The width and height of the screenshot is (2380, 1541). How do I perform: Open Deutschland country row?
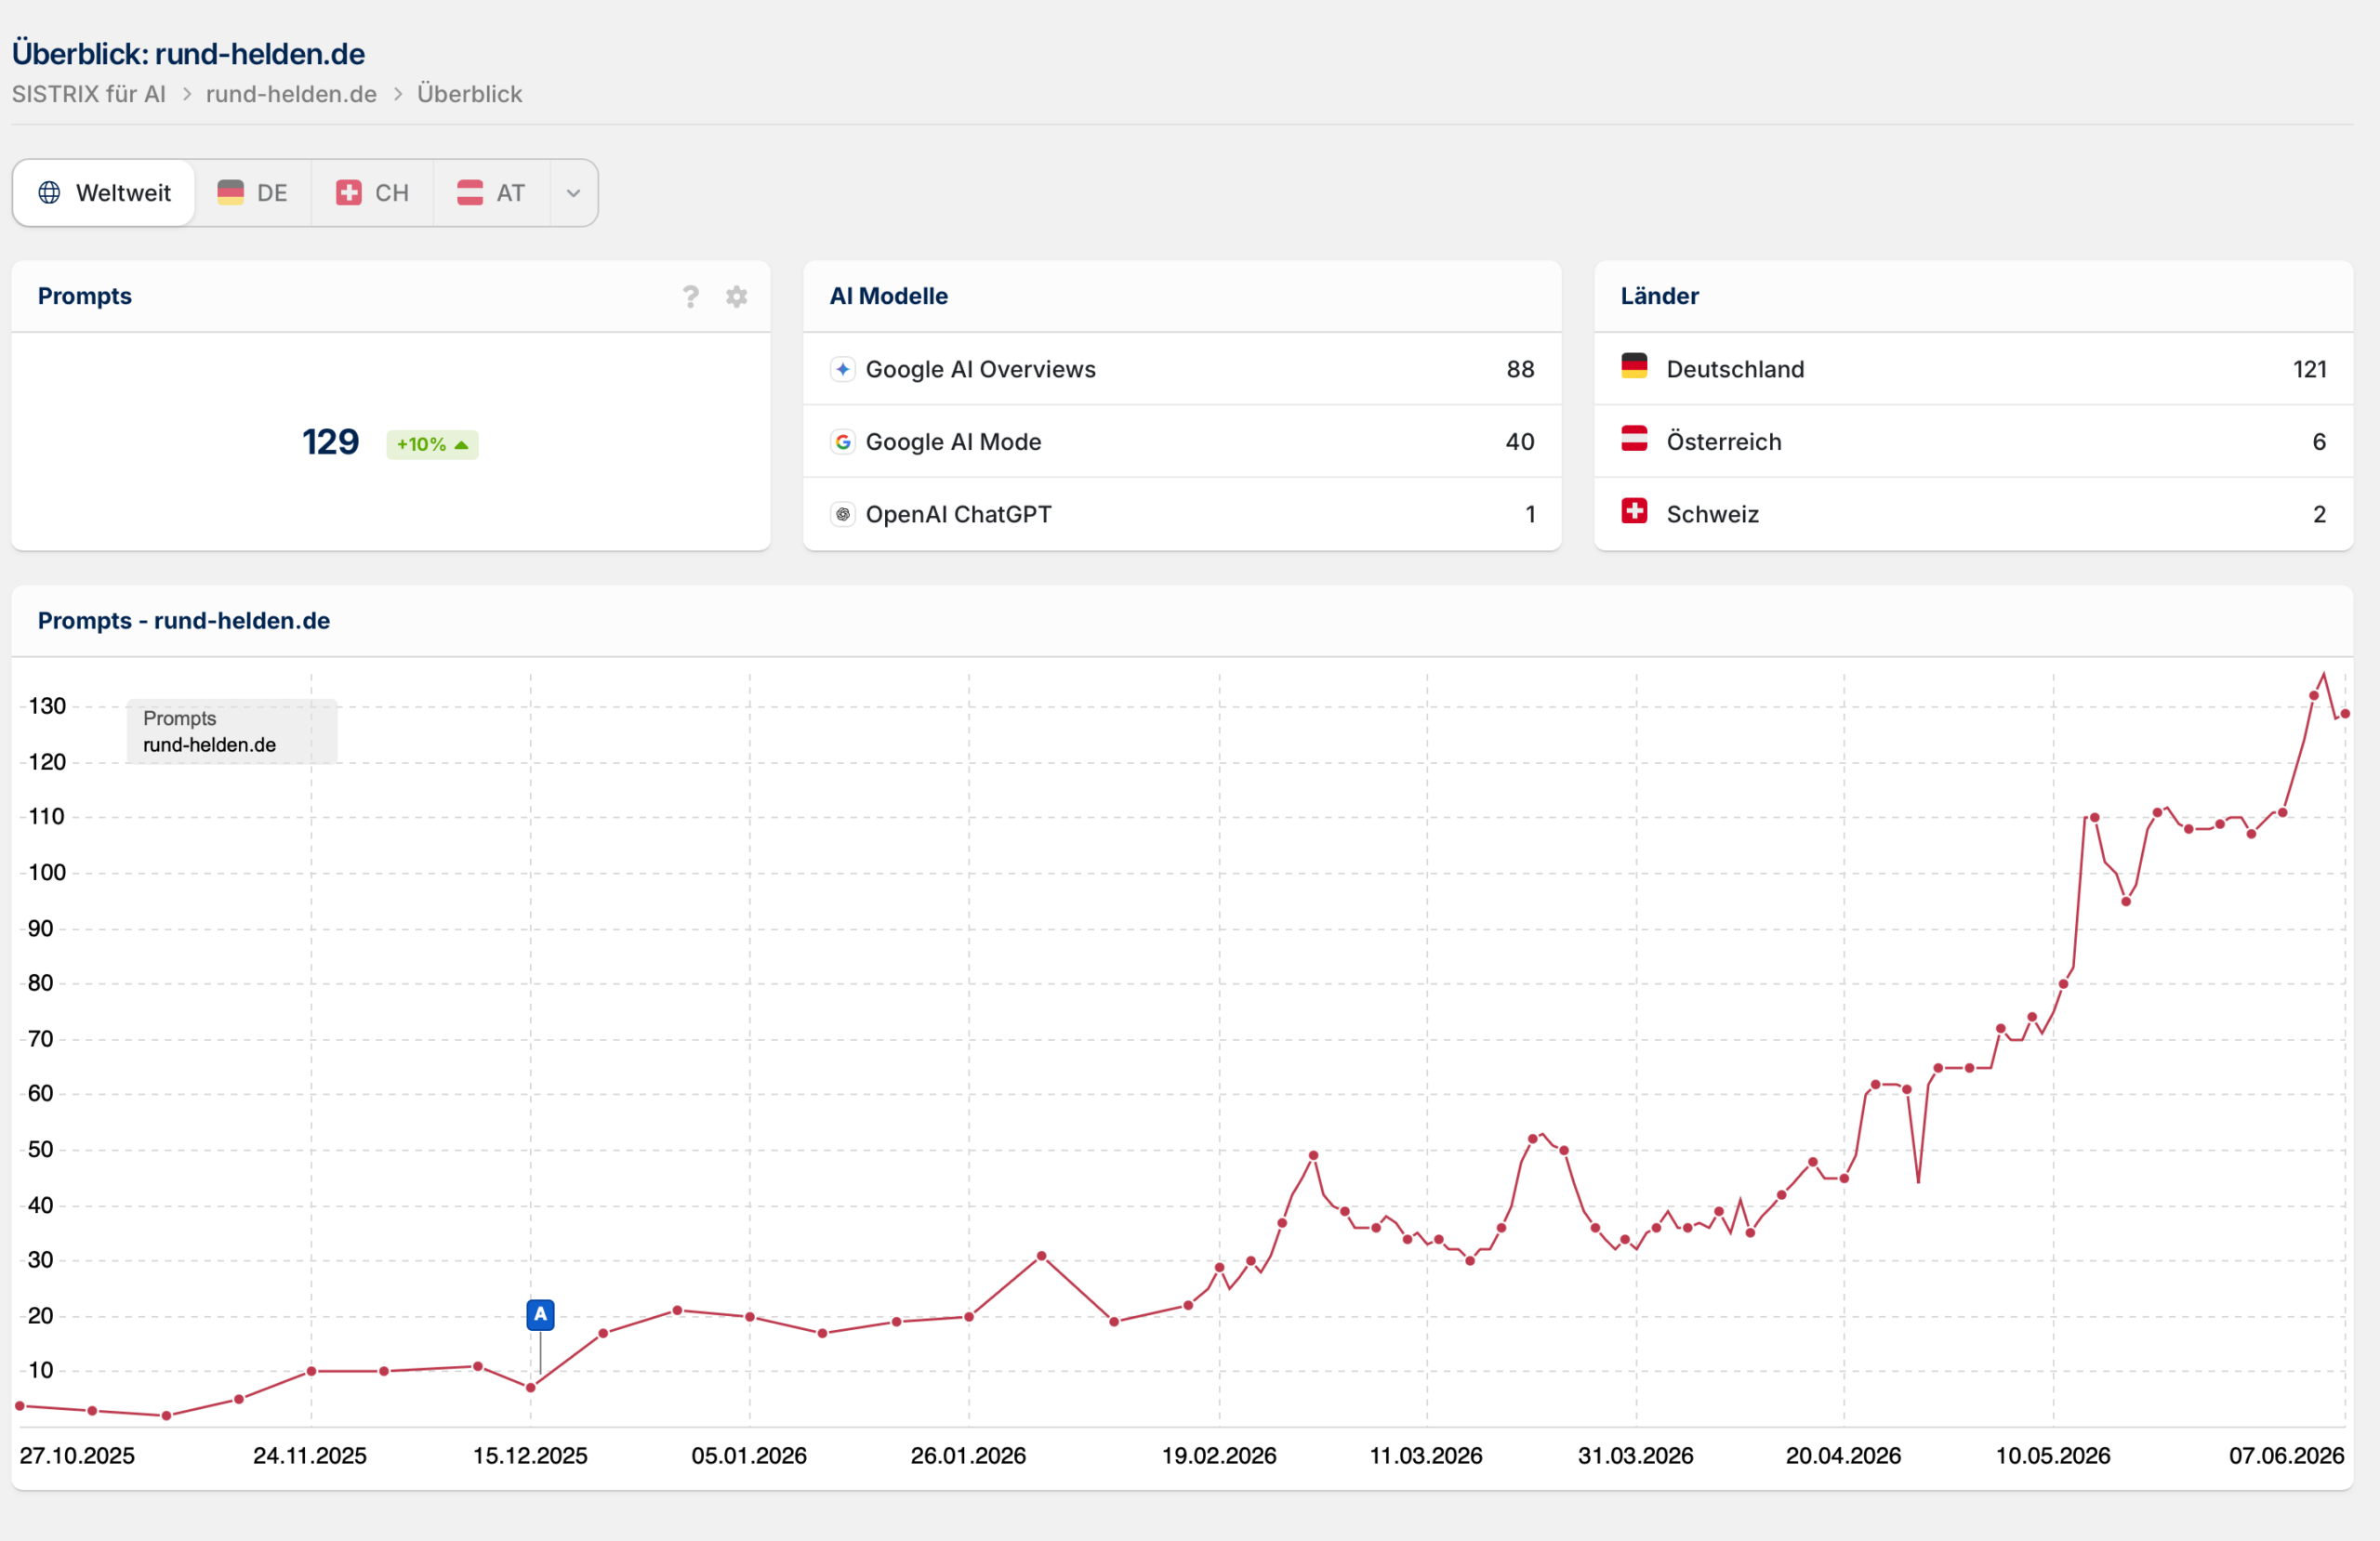click(1972, 369)
